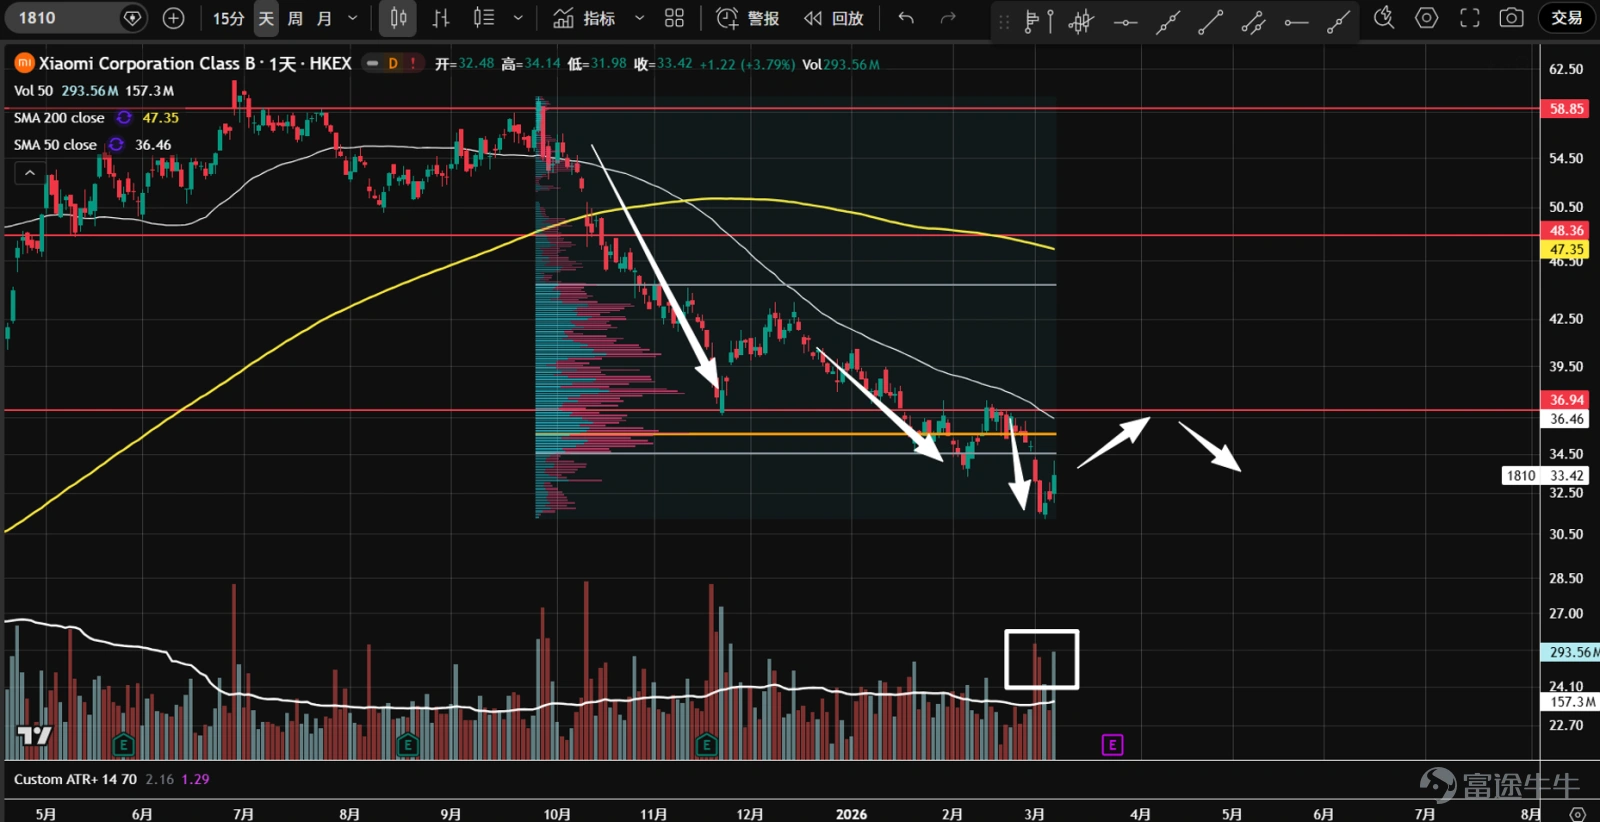Click the diamond icon inside the symbol box
Viewport: 1600px width, 822px height.
pos(132,18)
